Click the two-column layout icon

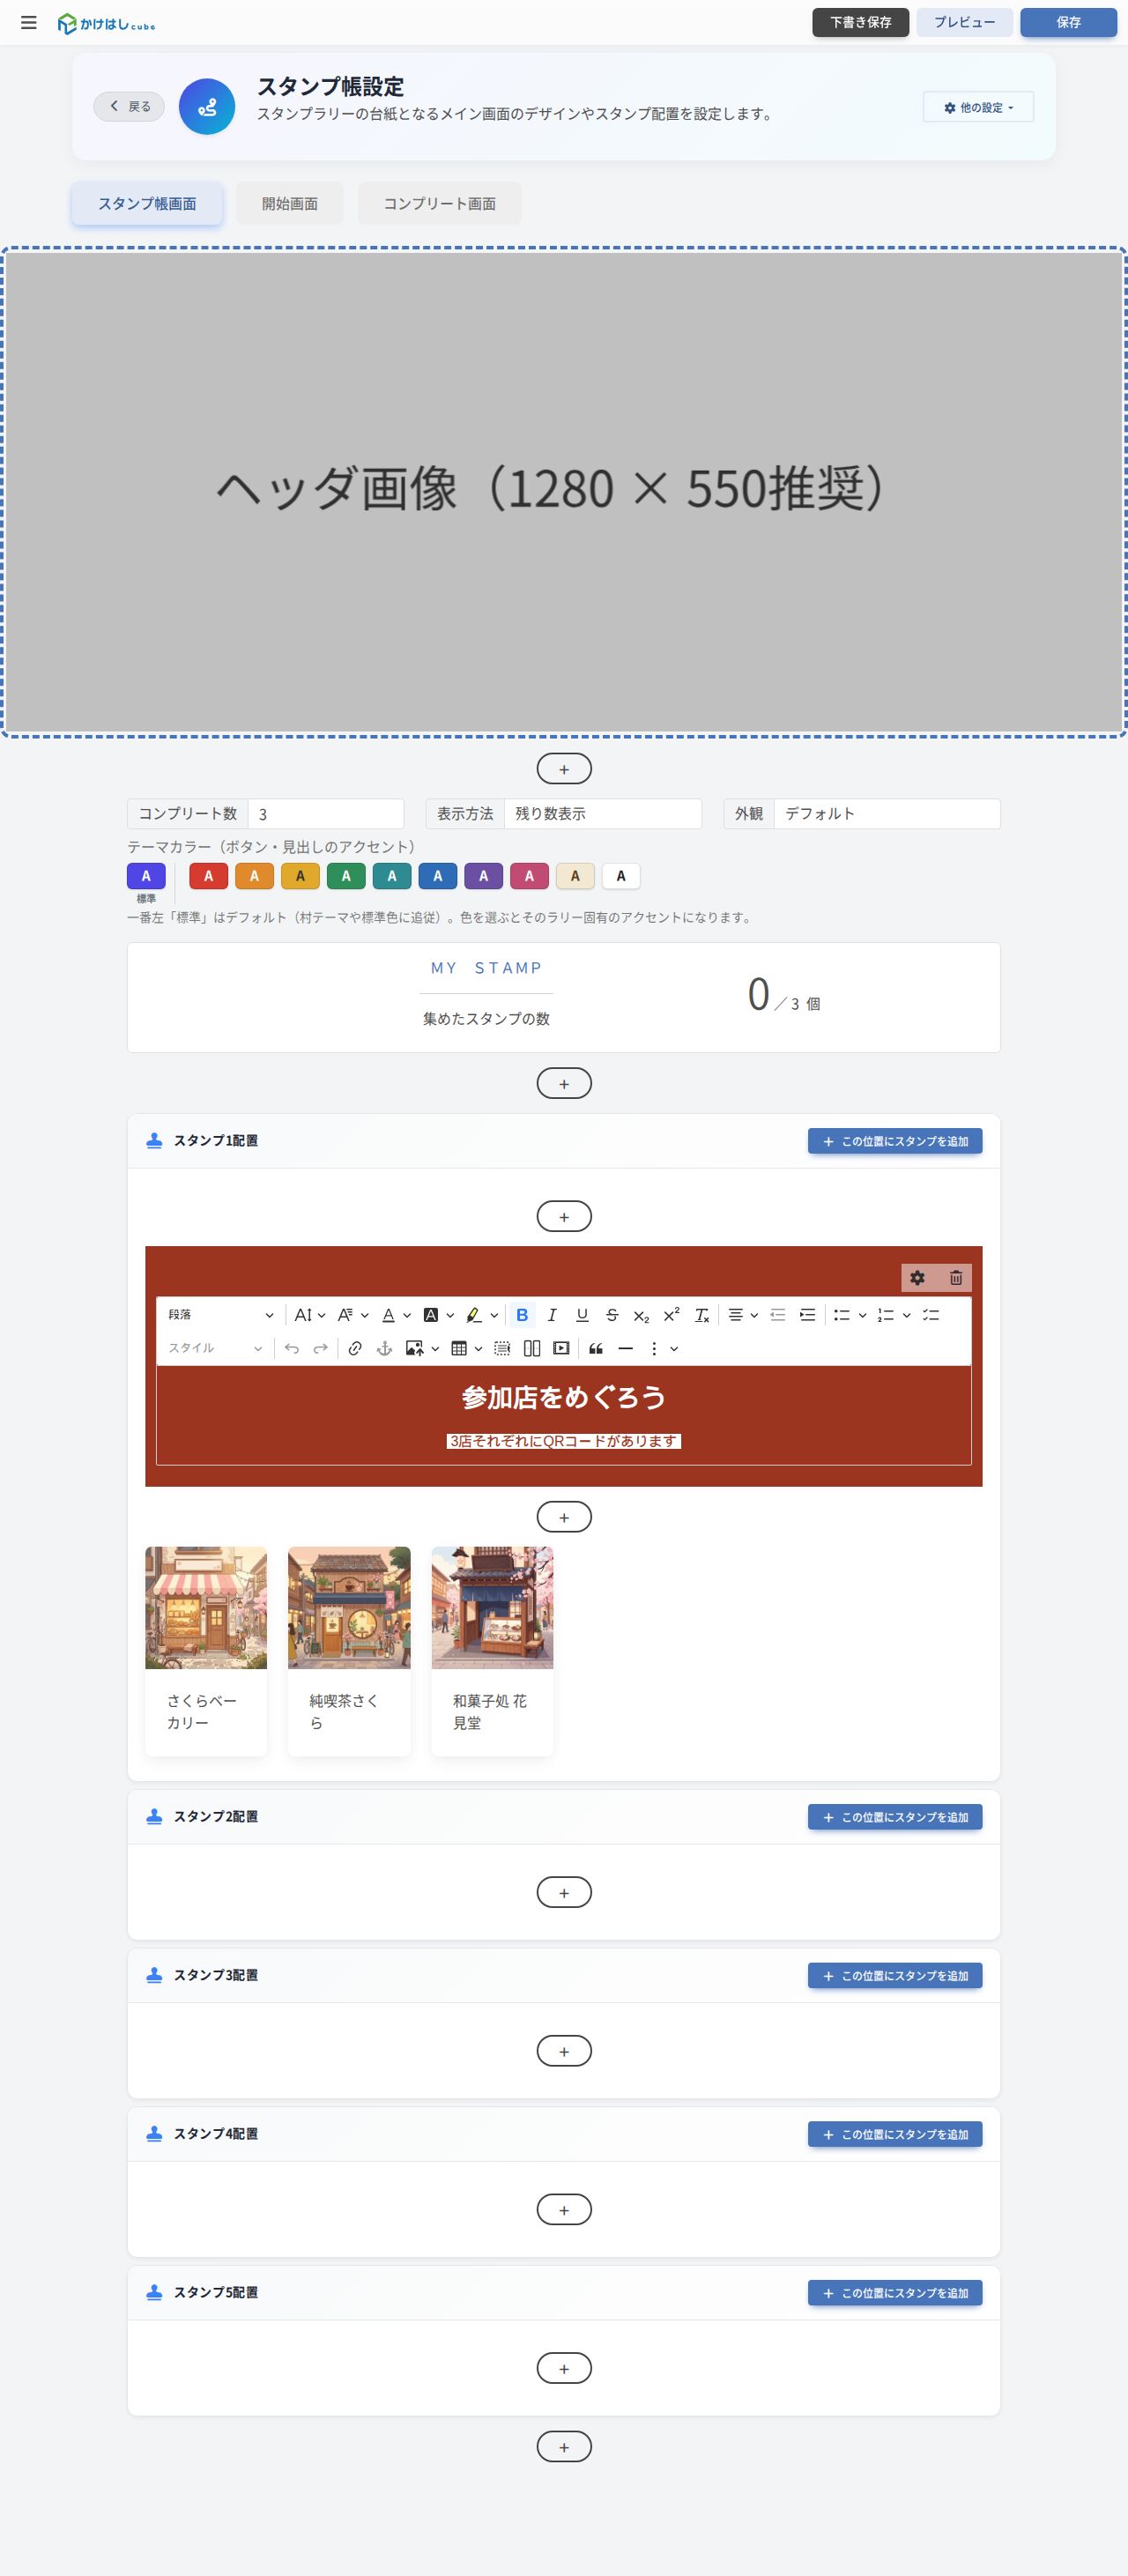pos(532,1348)
